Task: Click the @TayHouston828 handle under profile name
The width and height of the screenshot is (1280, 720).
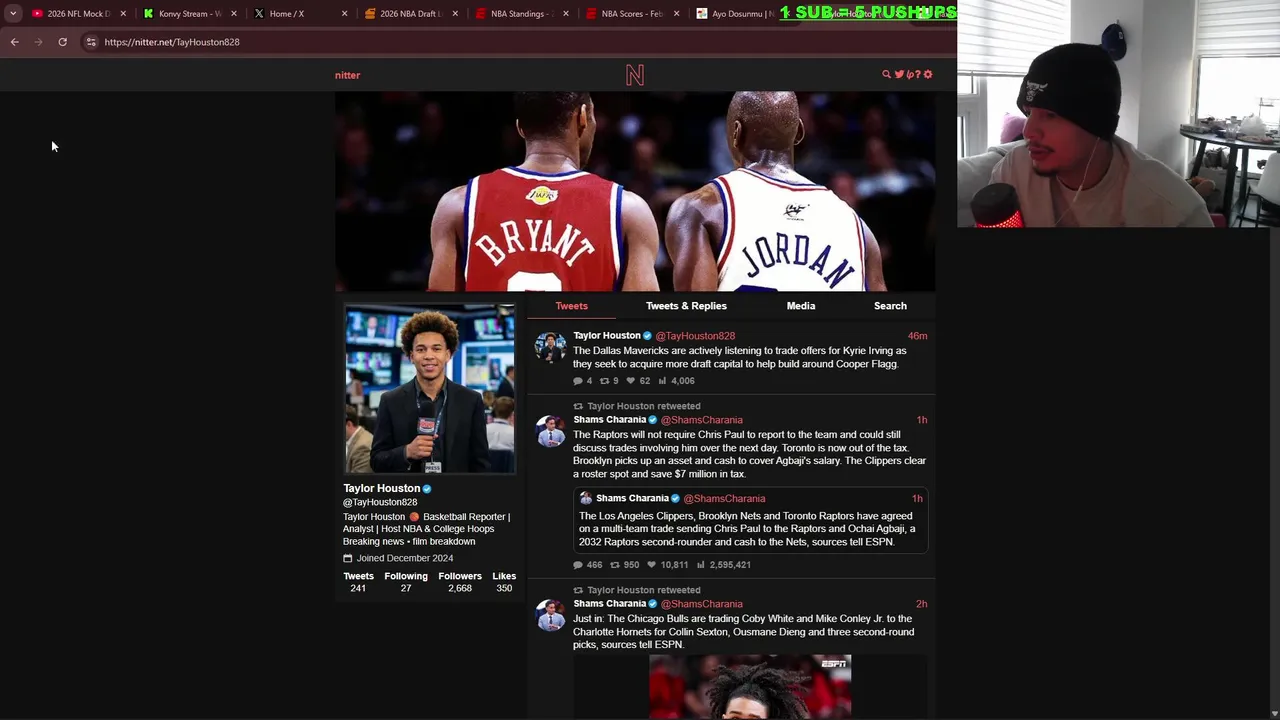Action: pyautogui.click(x=380, y=502)
